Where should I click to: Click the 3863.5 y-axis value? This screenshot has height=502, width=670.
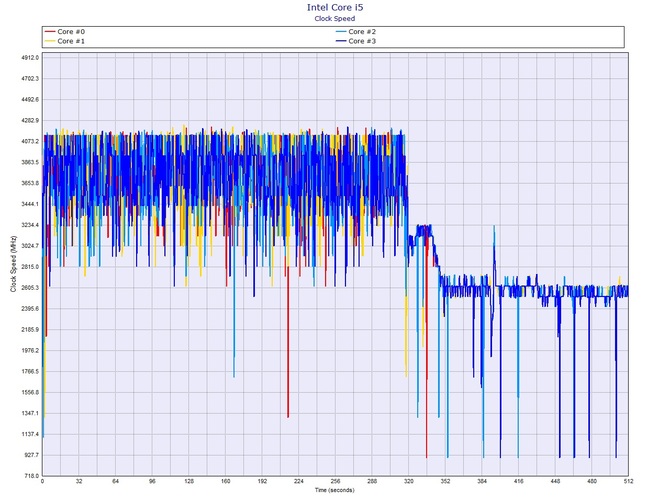(30, 162)
